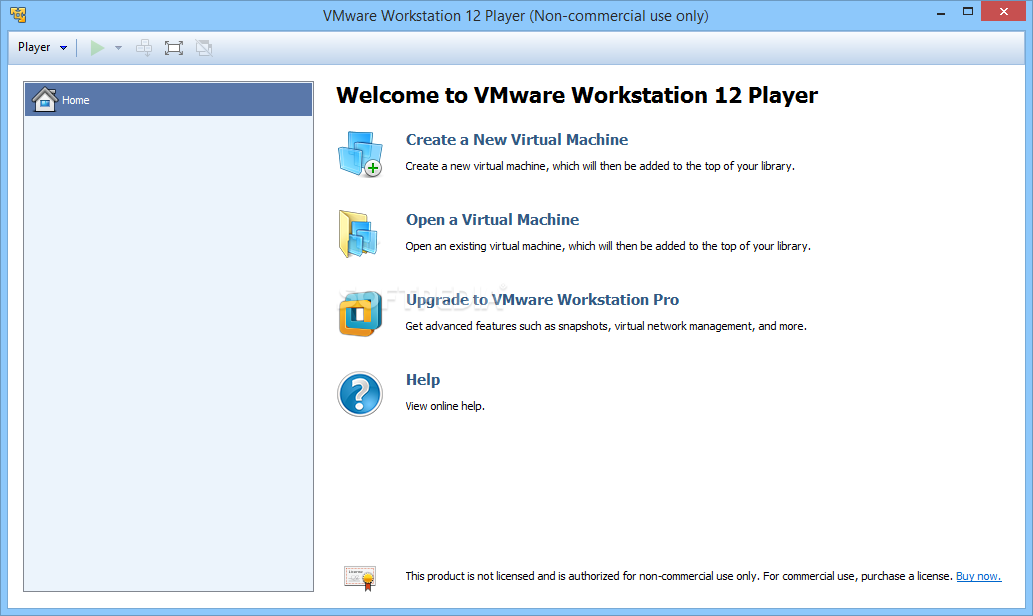Click the blue question mark help icon
The width and height of the screenshot is (1033, 616).
(x=360, y=394)
